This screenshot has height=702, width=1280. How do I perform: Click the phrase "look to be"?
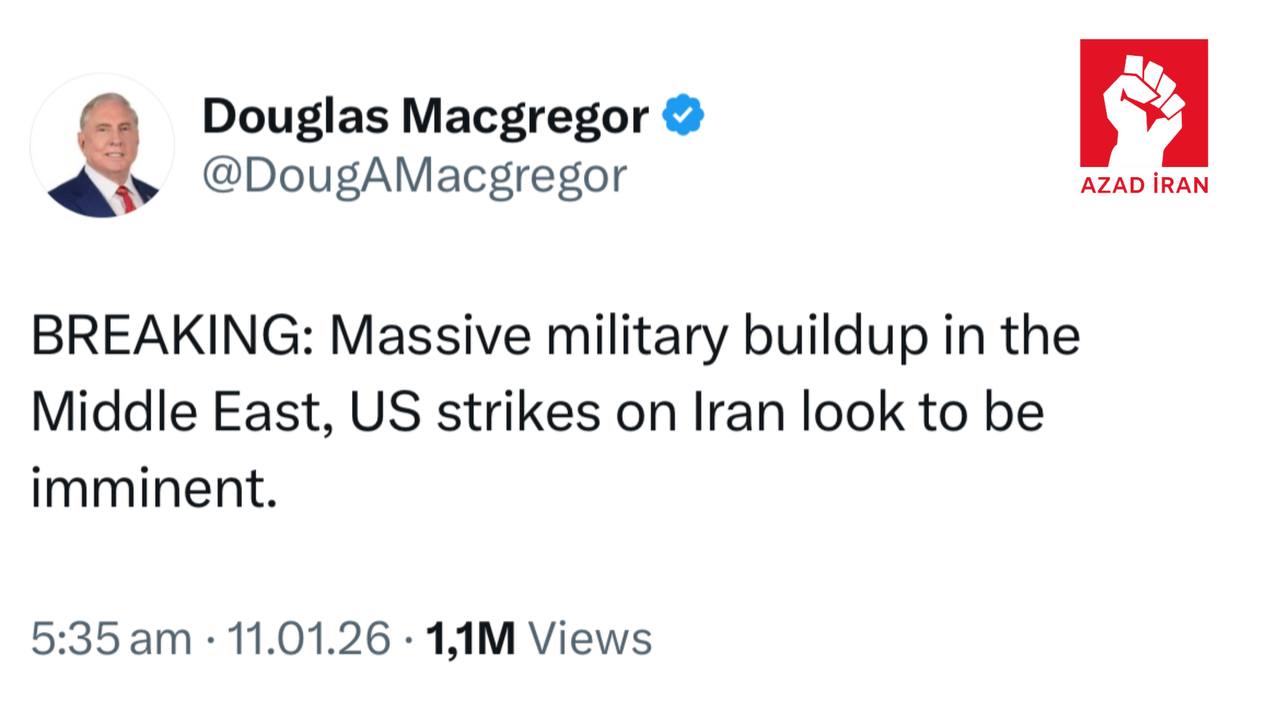point(922,413)
